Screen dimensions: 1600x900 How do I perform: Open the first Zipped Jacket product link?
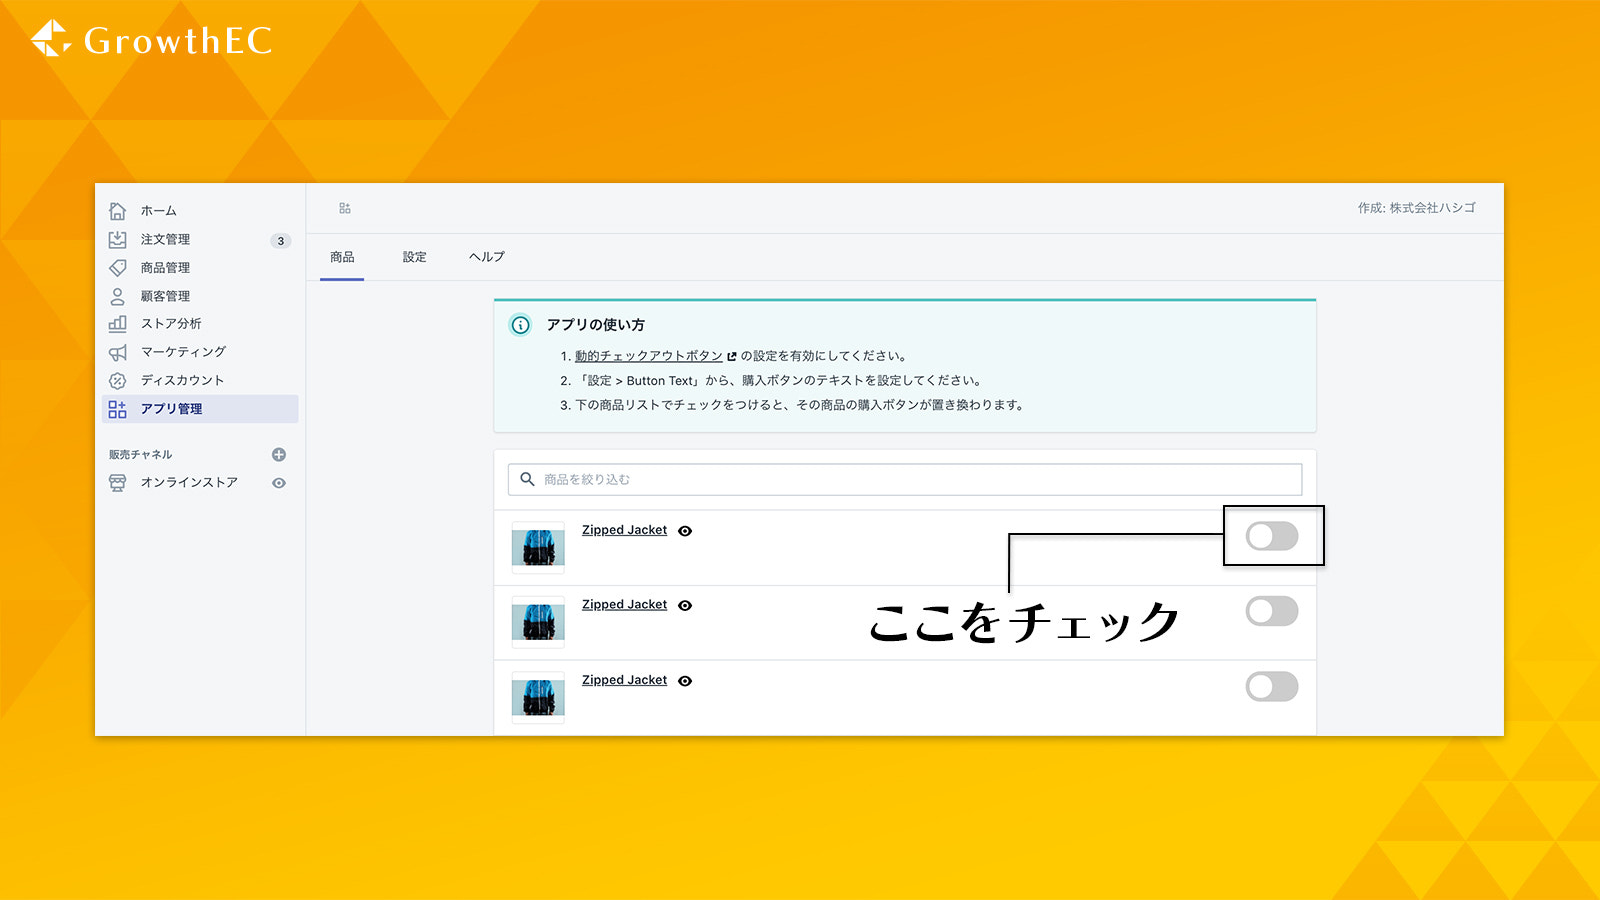[624, 530]
